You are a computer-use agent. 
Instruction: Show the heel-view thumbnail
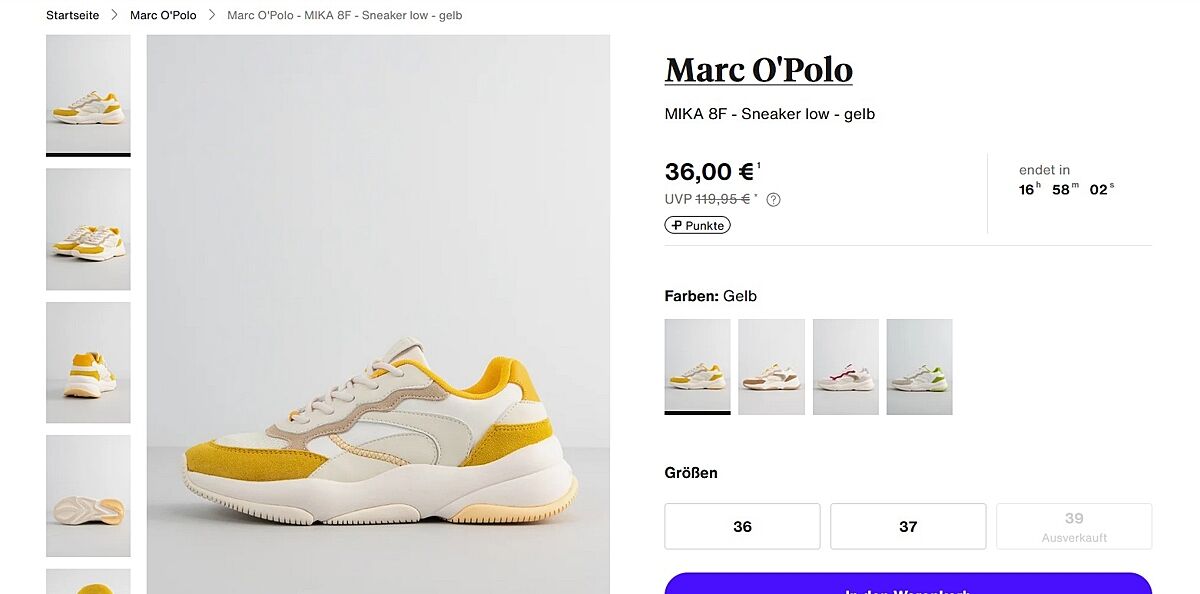point(88,362)
